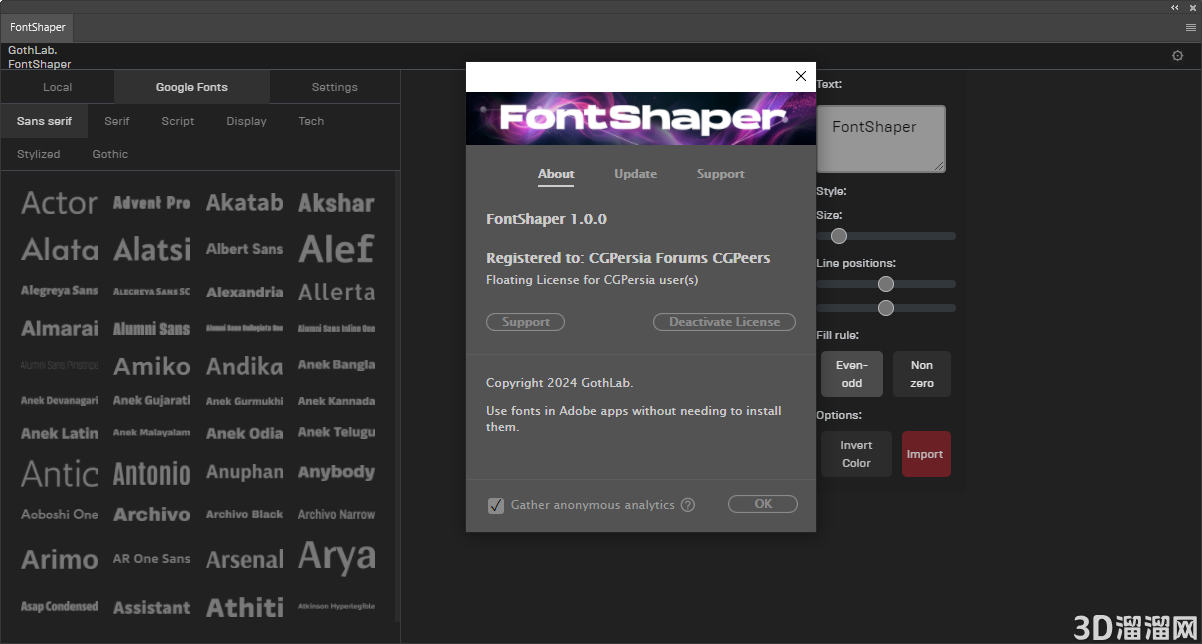Viewport: 1202px width, 644px height.
Task: Open the Settings tab
Action: (x=334, y=86)
